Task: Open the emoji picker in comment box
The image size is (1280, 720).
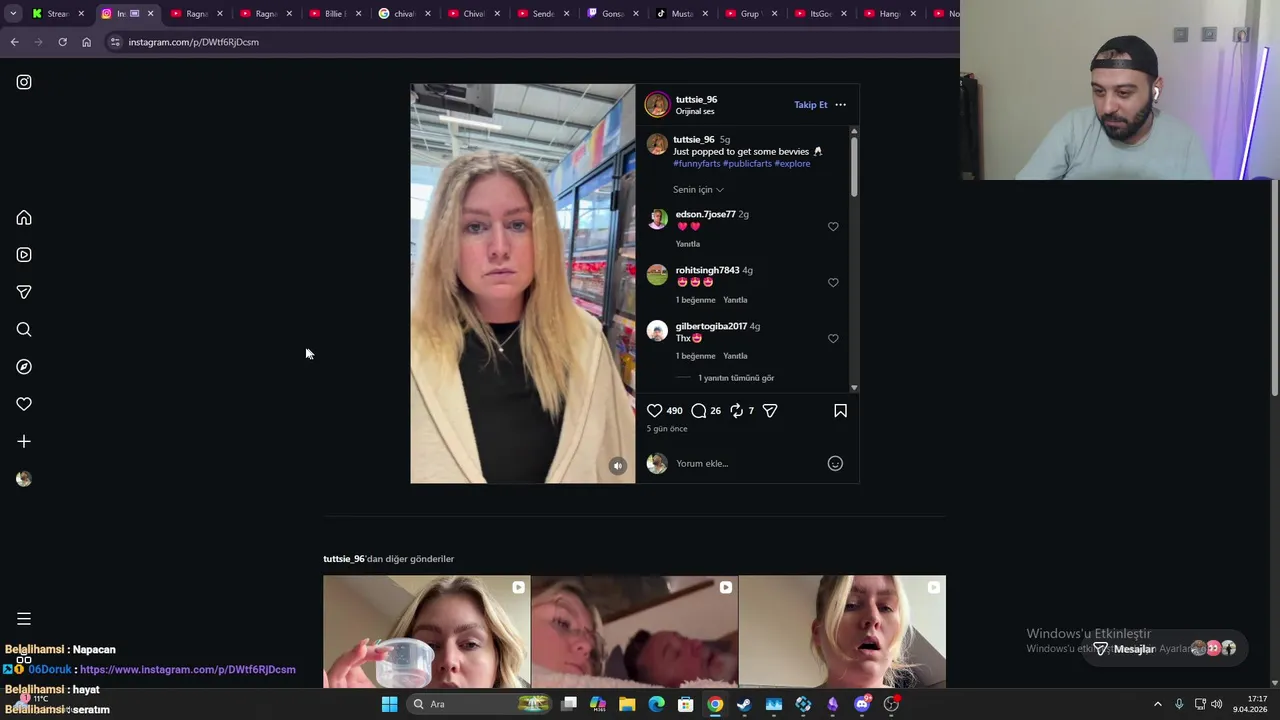Action: click(x=835, y=463)
